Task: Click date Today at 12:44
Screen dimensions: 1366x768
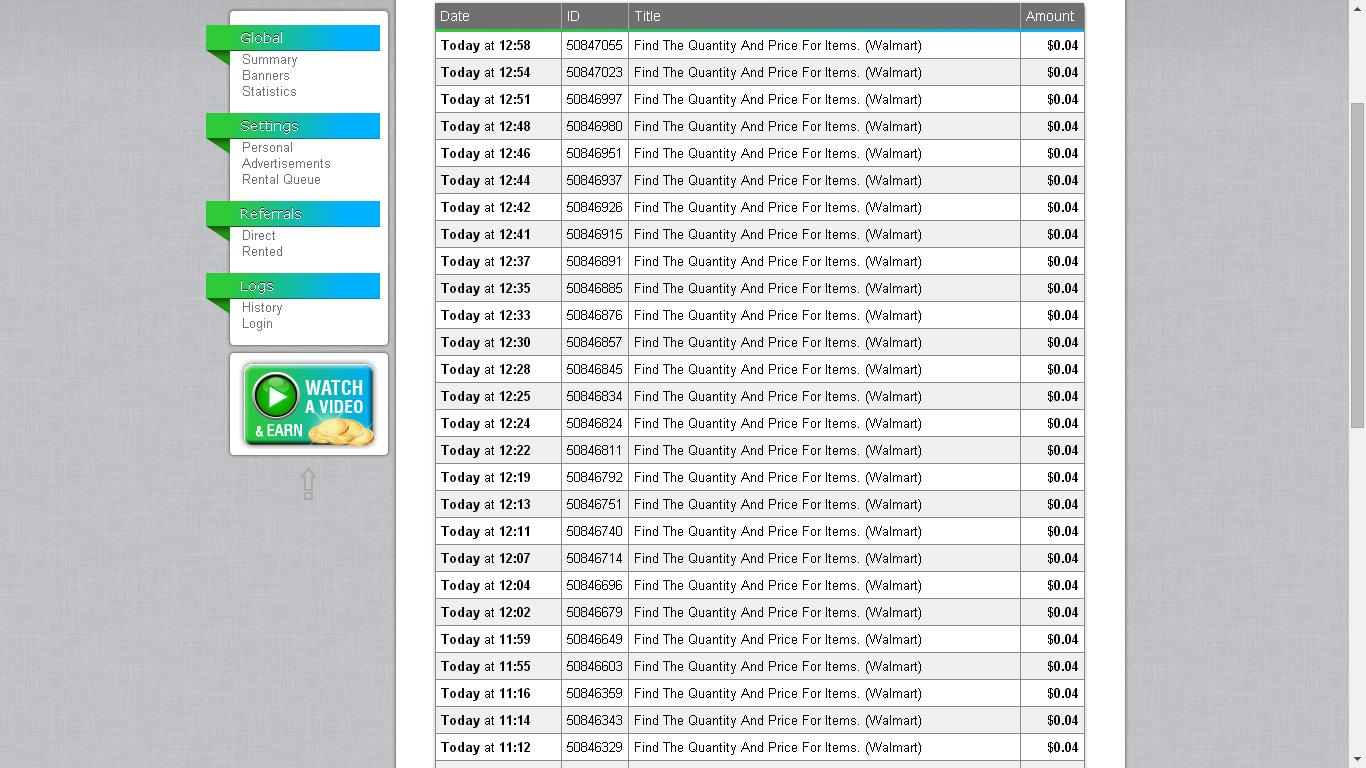Action: click(486, 180)
